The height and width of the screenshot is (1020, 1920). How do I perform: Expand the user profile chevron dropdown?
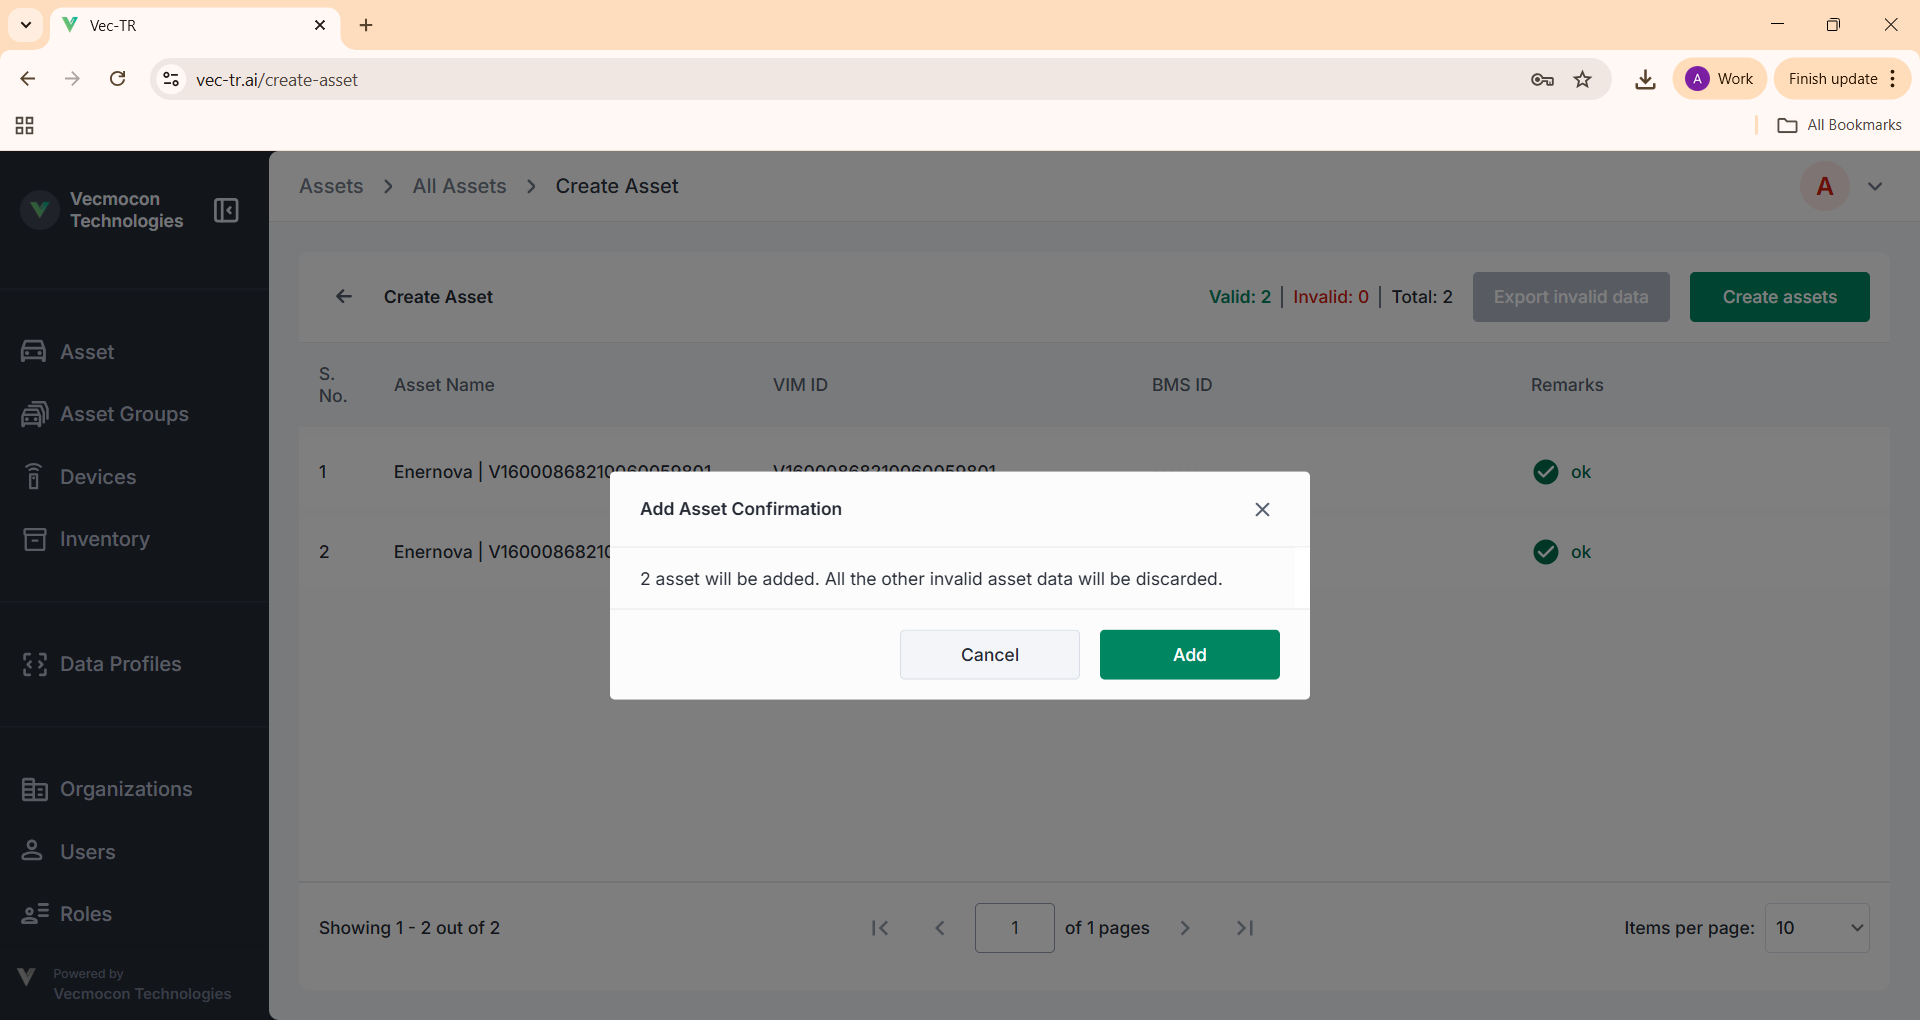pyautogui.click(x=1875, y=187)
